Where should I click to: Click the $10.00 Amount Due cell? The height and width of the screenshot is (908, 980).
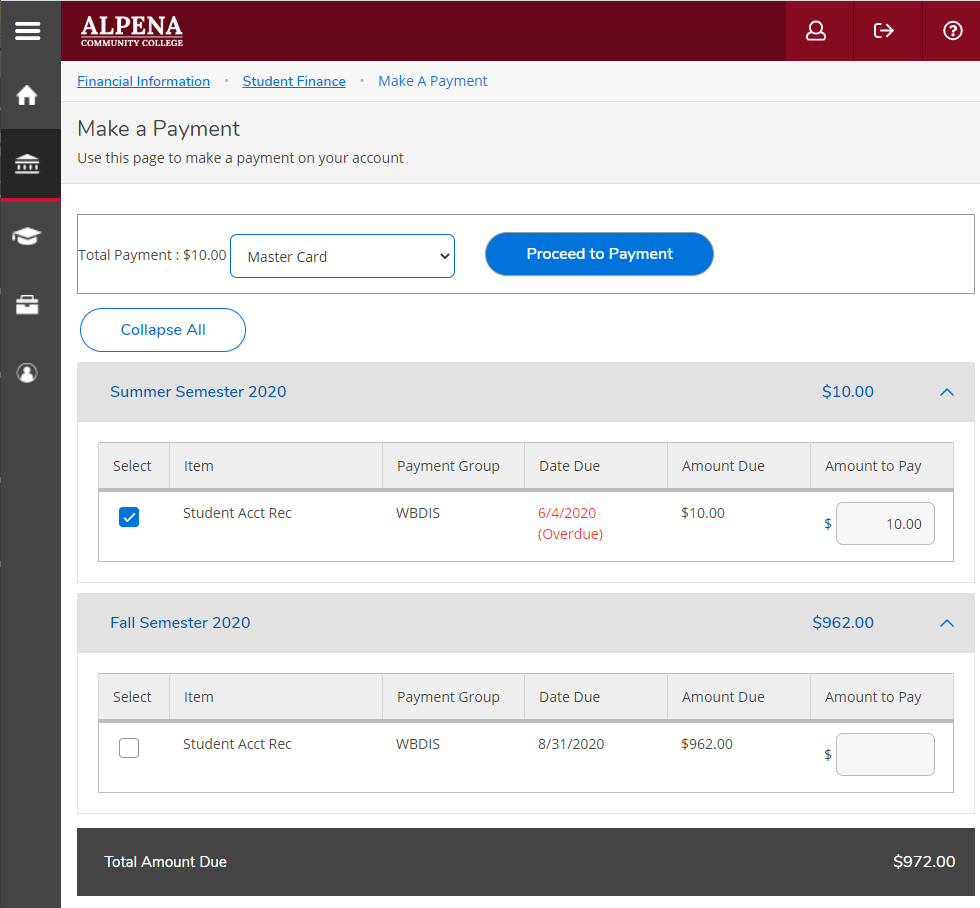pyautogui.click(x=702, y=513)
